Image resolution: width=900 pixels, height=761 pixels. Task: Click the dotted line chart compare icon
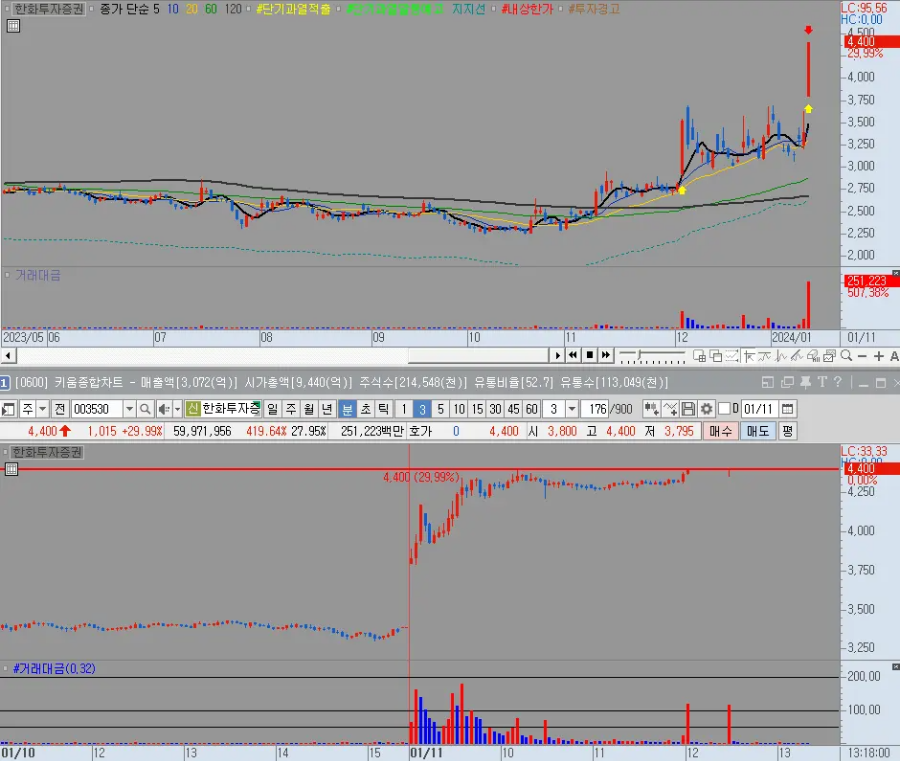(732, 356)
